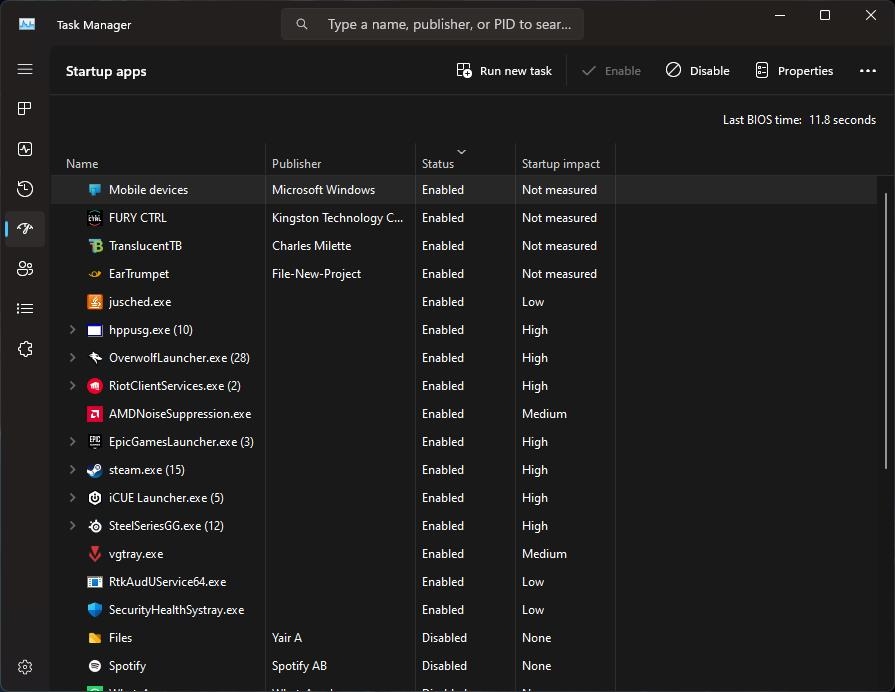Click Medium impact for vgtray.exe
This screenshot has width=895, height=692.
544,554
